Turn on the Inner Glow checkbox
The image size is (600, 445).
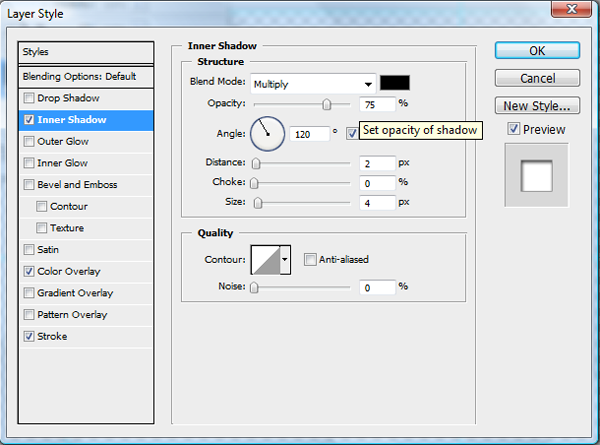click(29, 163)
